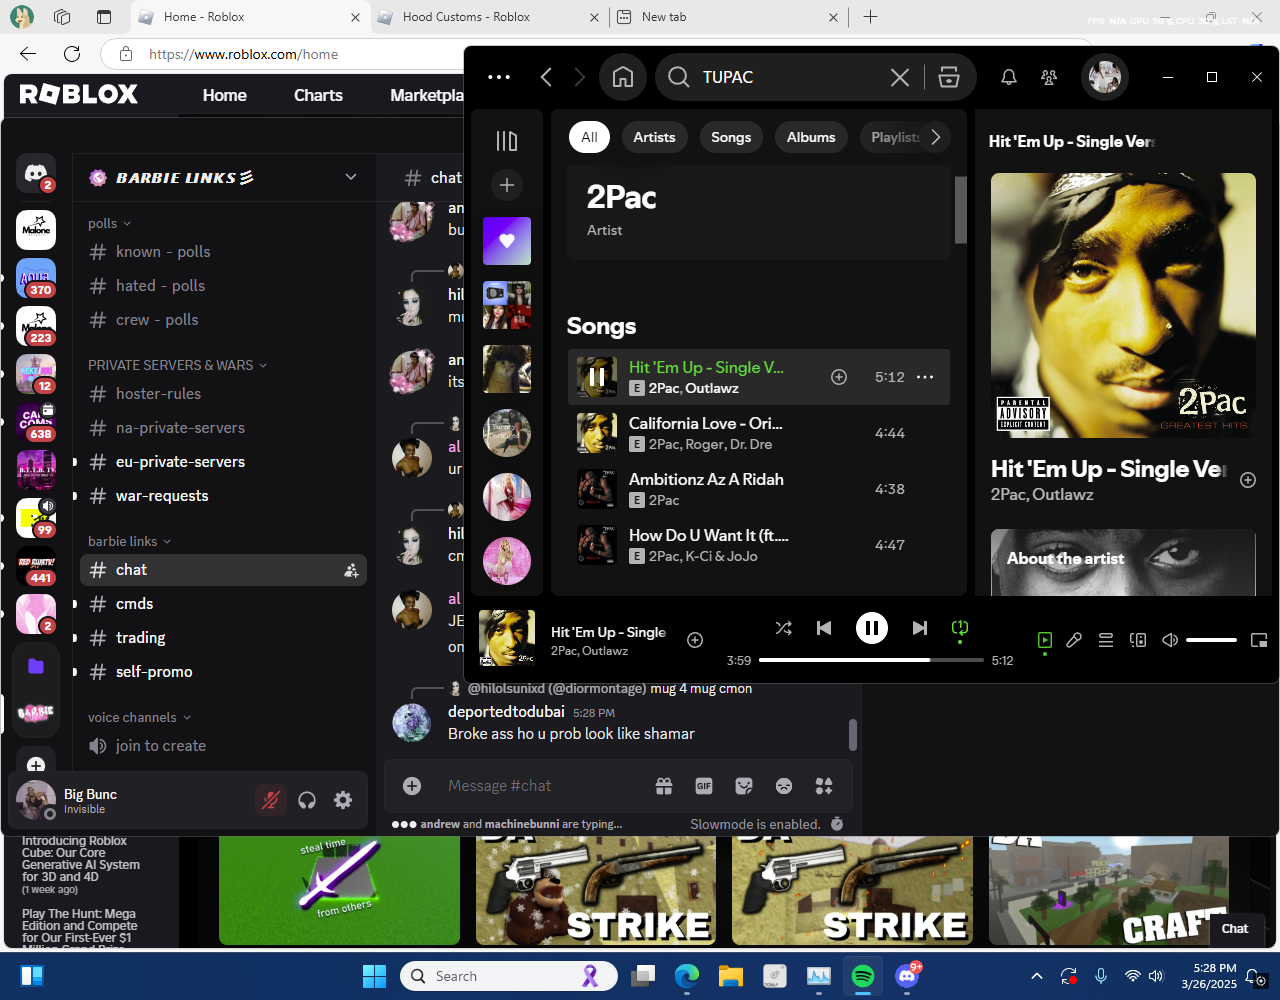Open Charts tab on Roblox page
This screenshot has height=1000, width=1280.
click(x=318, y=95)
